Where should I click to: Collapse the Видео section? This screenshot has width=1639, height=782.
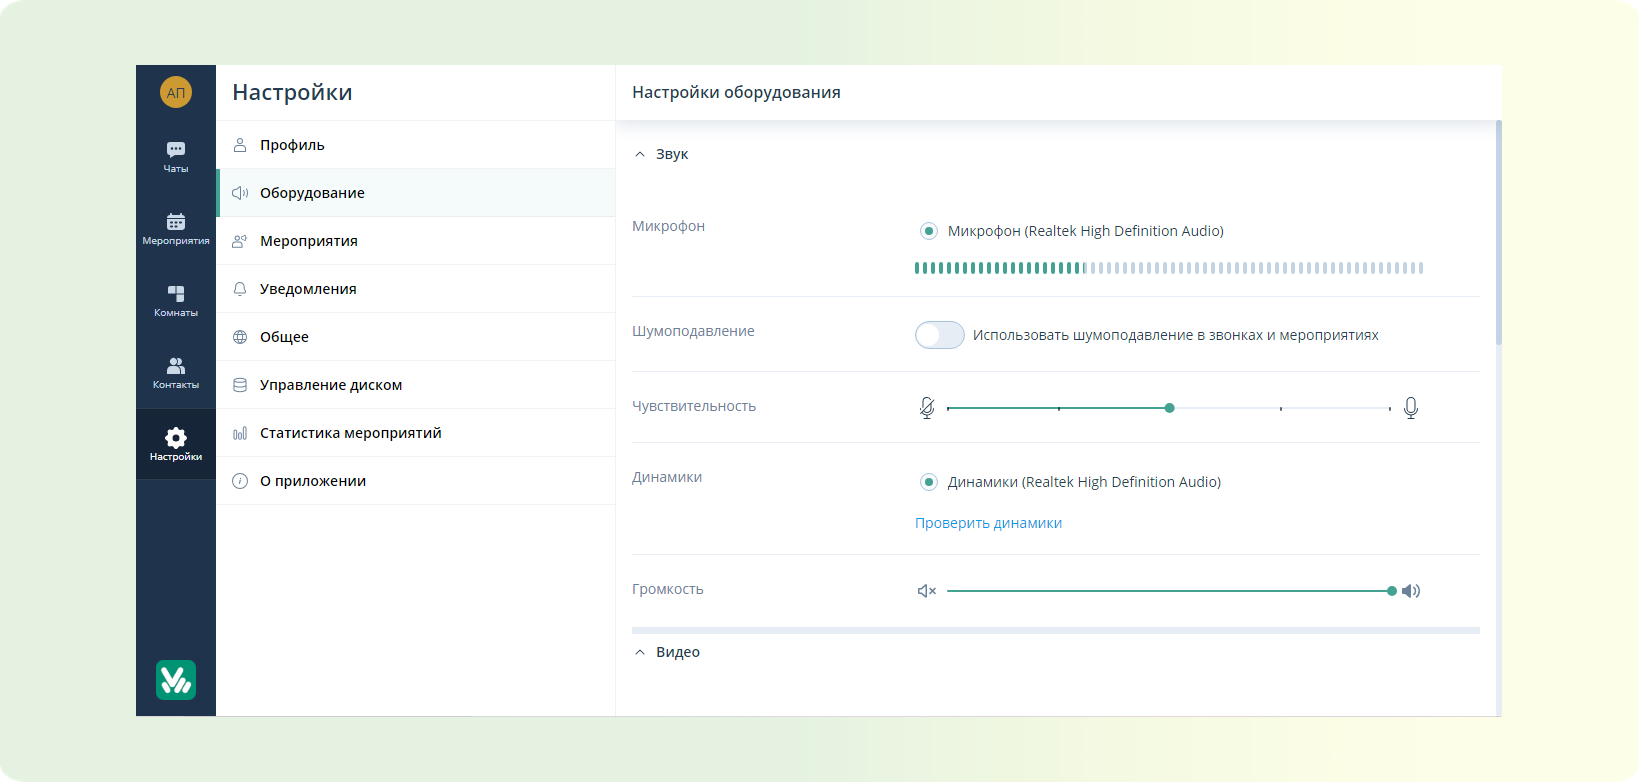(640, 652)
